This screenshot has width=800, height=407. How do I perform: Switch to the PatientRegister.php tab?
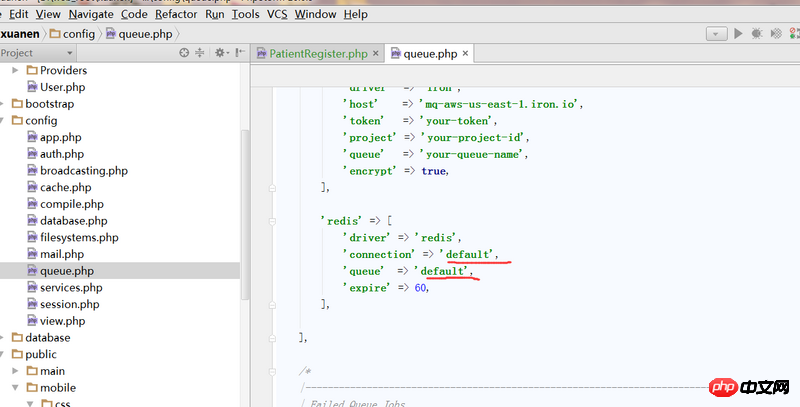317,54
